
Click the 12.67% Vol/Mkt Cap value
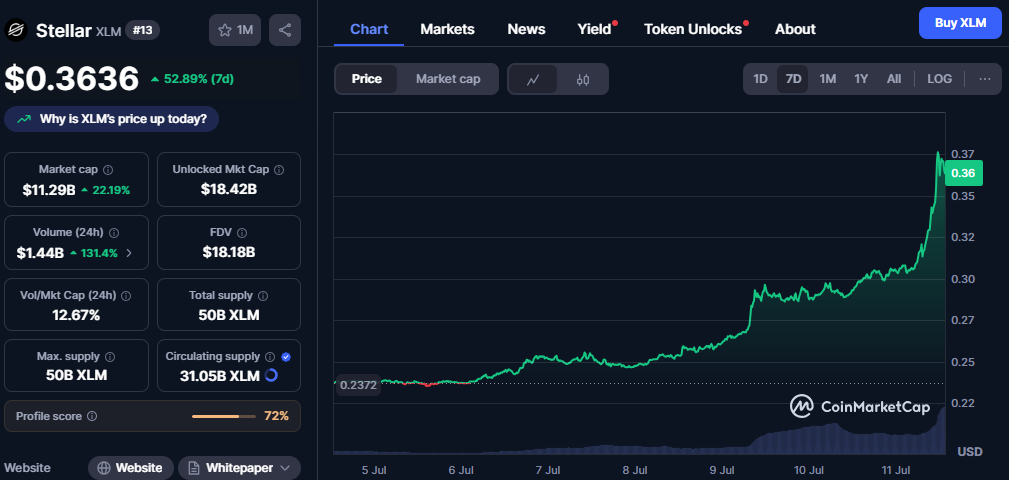click(x=76, y=315)
